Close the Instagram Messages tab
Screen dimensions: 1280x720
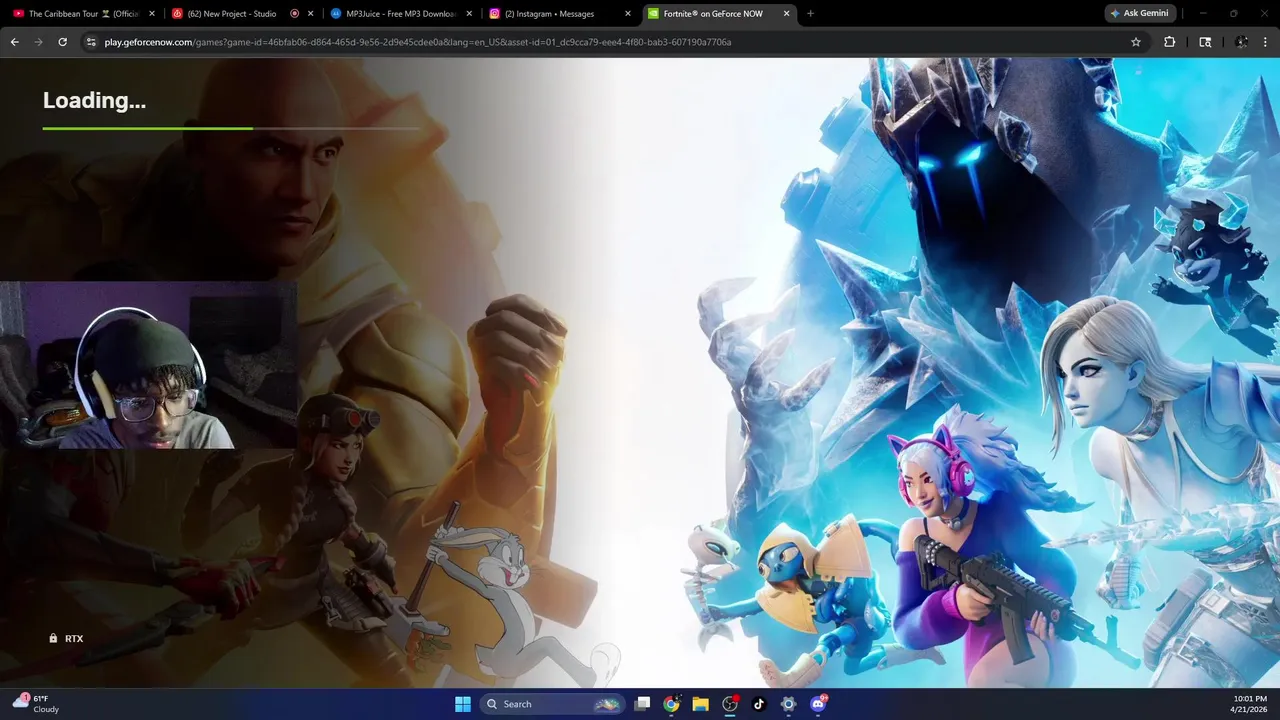pyautogui.click(x=628, y=14)
